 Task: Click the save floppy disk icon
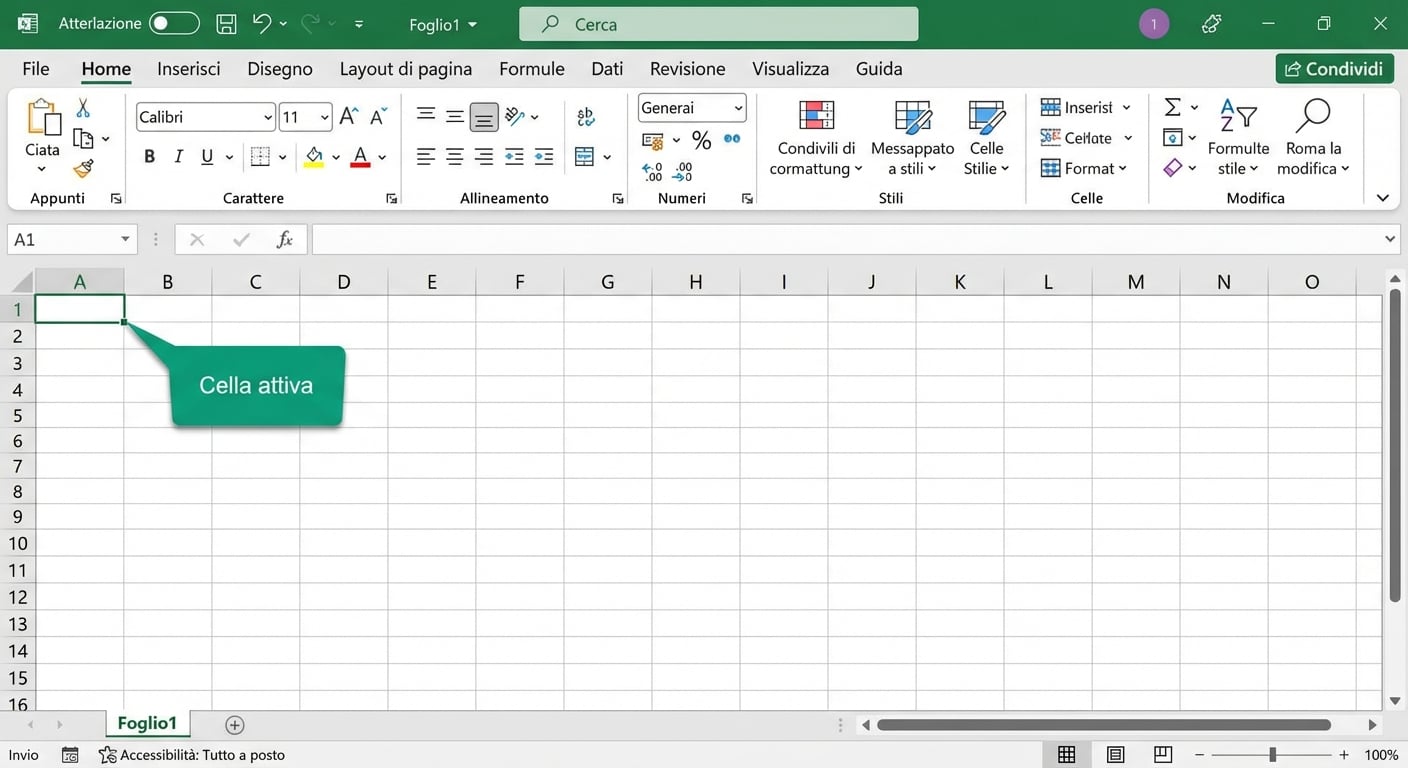(x=227, y=24)
